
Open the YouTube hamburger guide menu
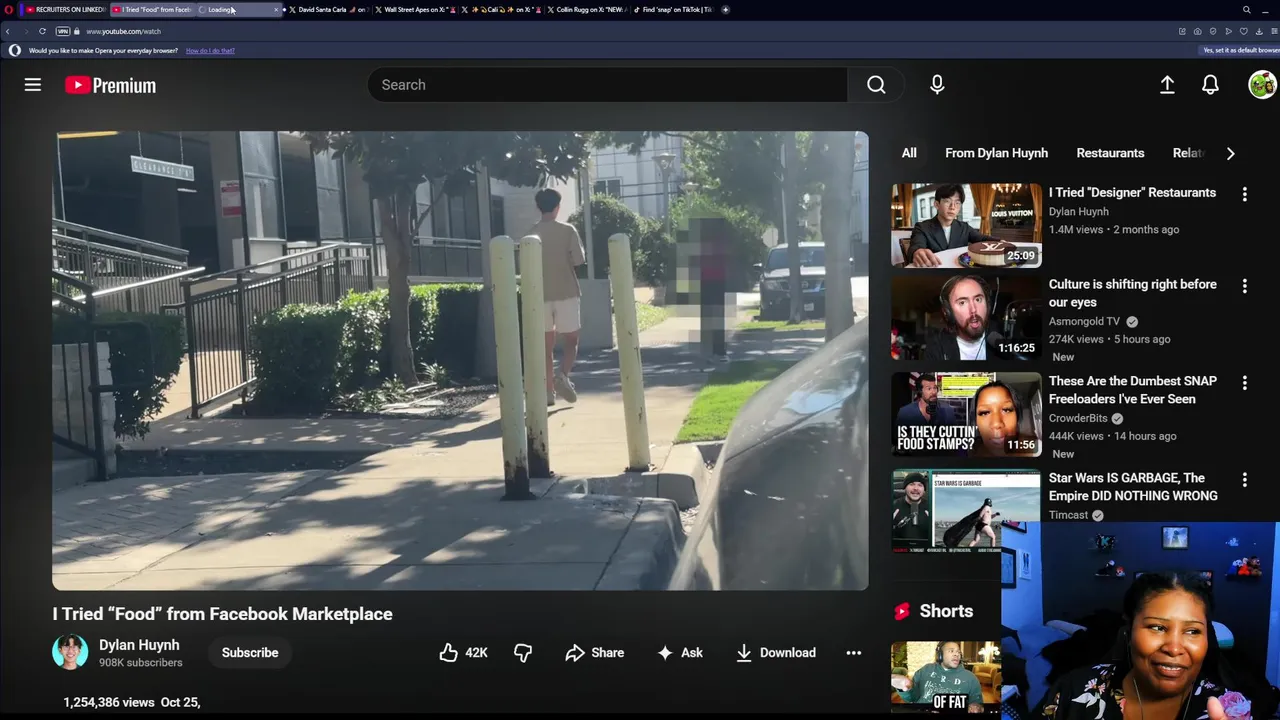(x=33, y=85)
